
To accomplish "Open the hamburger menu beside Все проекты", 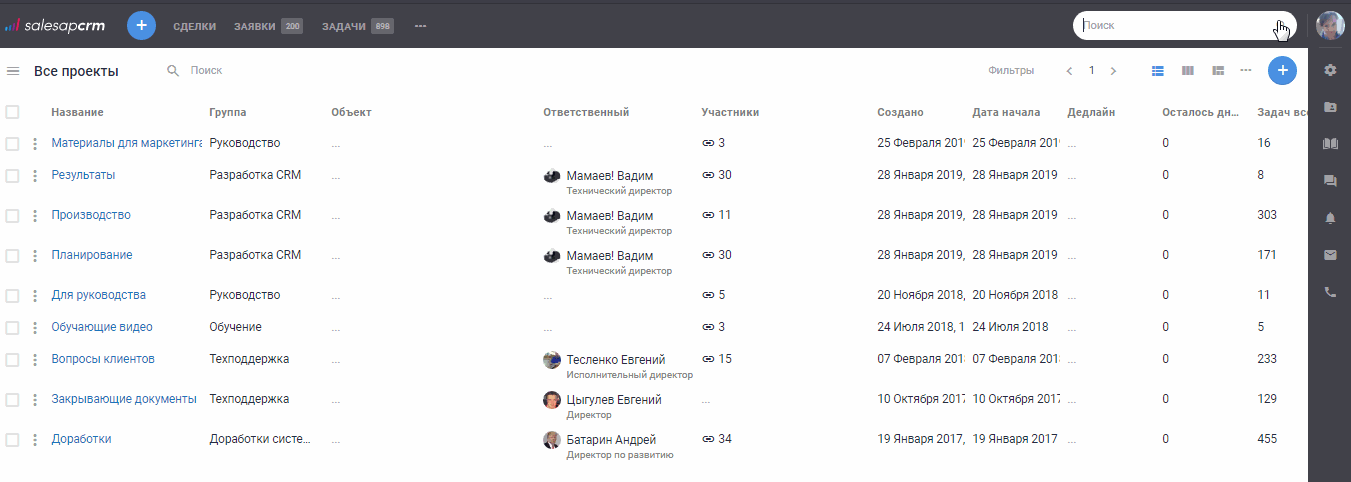I will pos(13,71).
